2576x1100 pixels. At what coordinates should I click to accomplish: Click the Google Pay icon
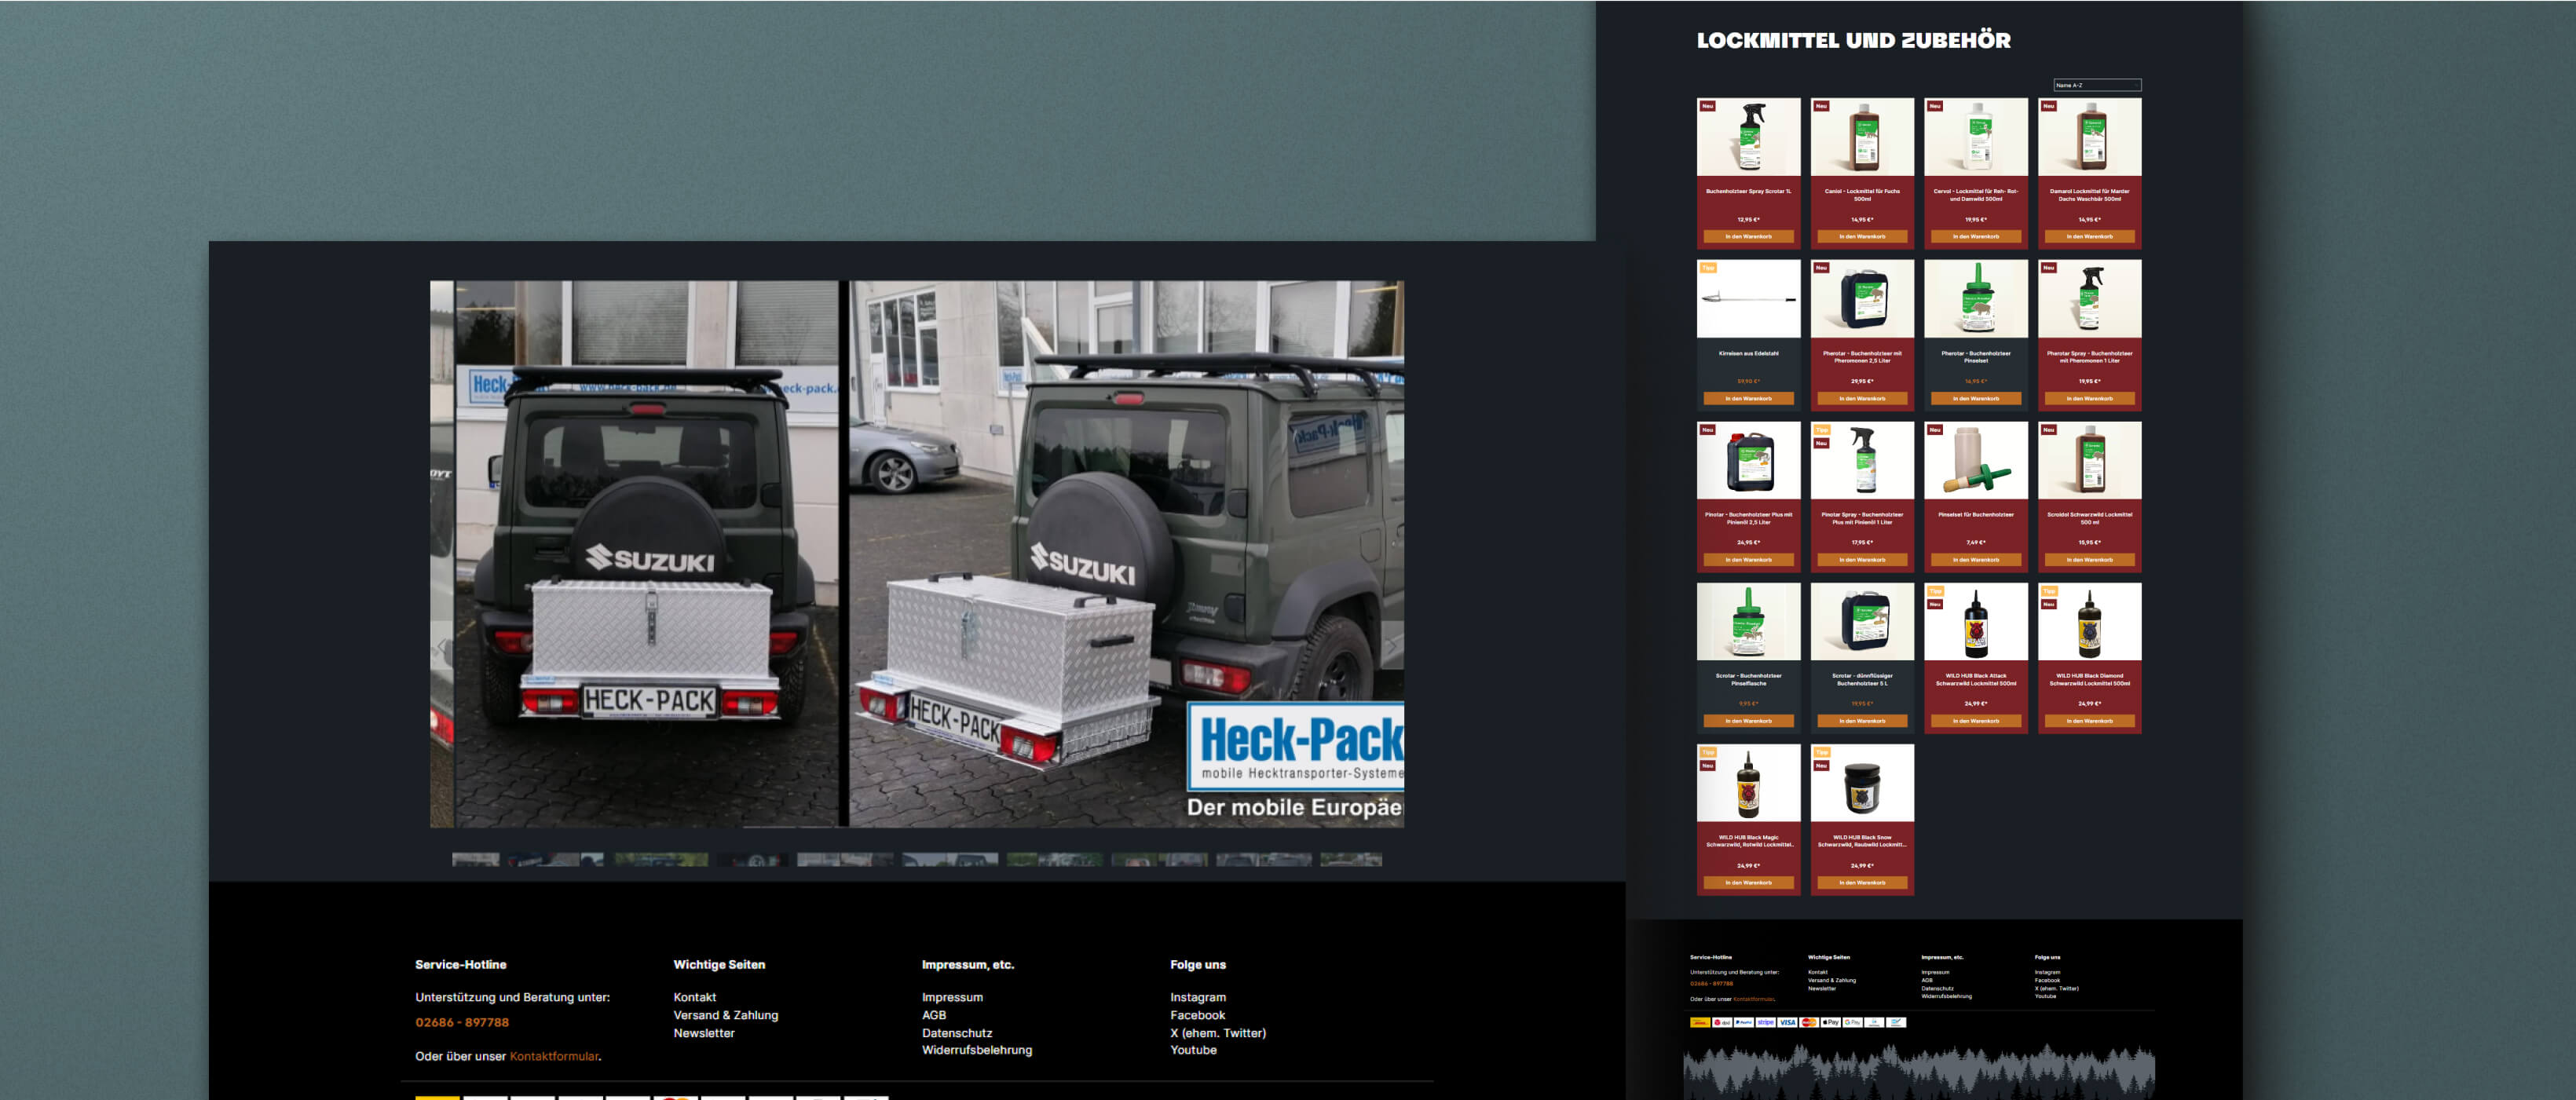(1853, 1022)
